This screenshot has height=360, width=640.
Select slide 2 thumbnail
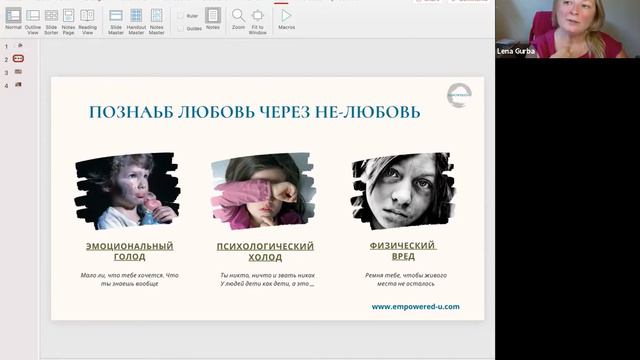(x=18, y=59)
